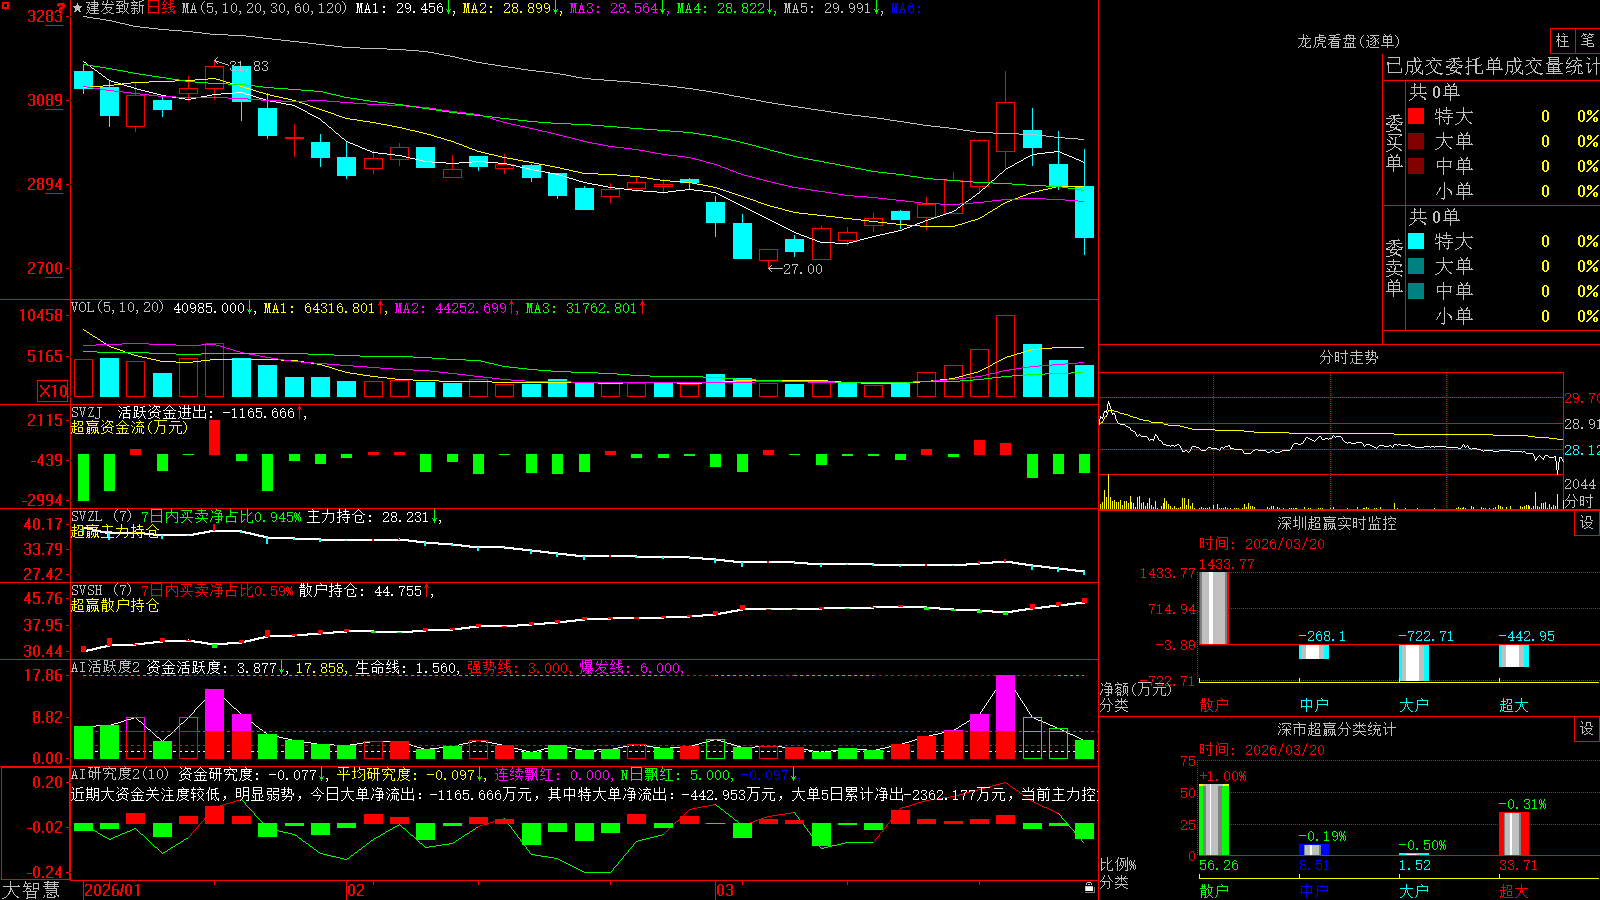Click the 已成交委托单成交量统计 header
Viewport: 1600px width, 900px height.
(1492, 66)
